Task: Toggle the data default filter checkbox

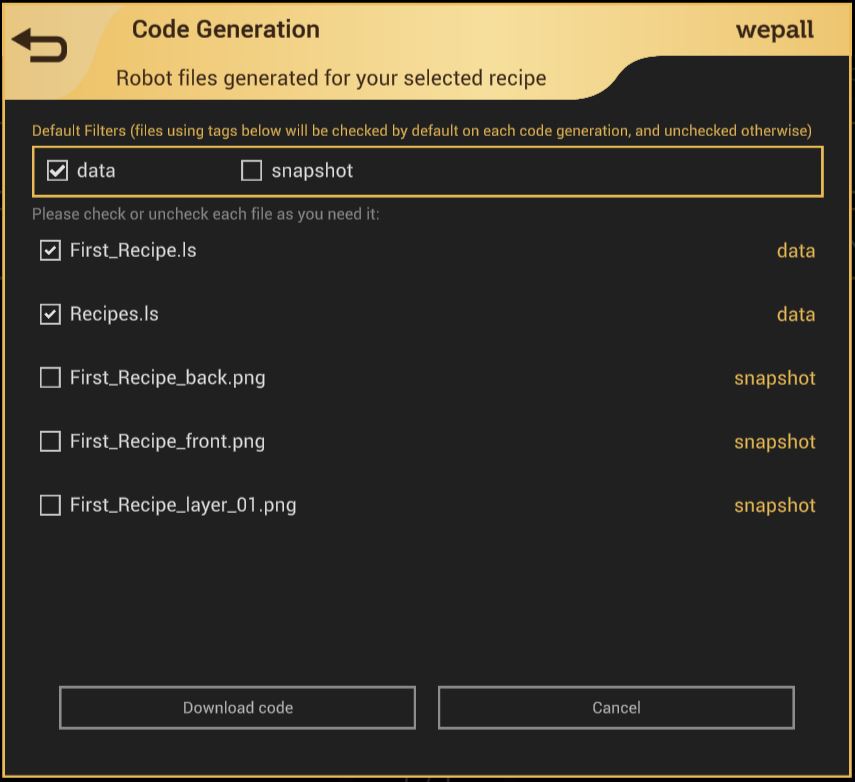Action: coord(57,171)
